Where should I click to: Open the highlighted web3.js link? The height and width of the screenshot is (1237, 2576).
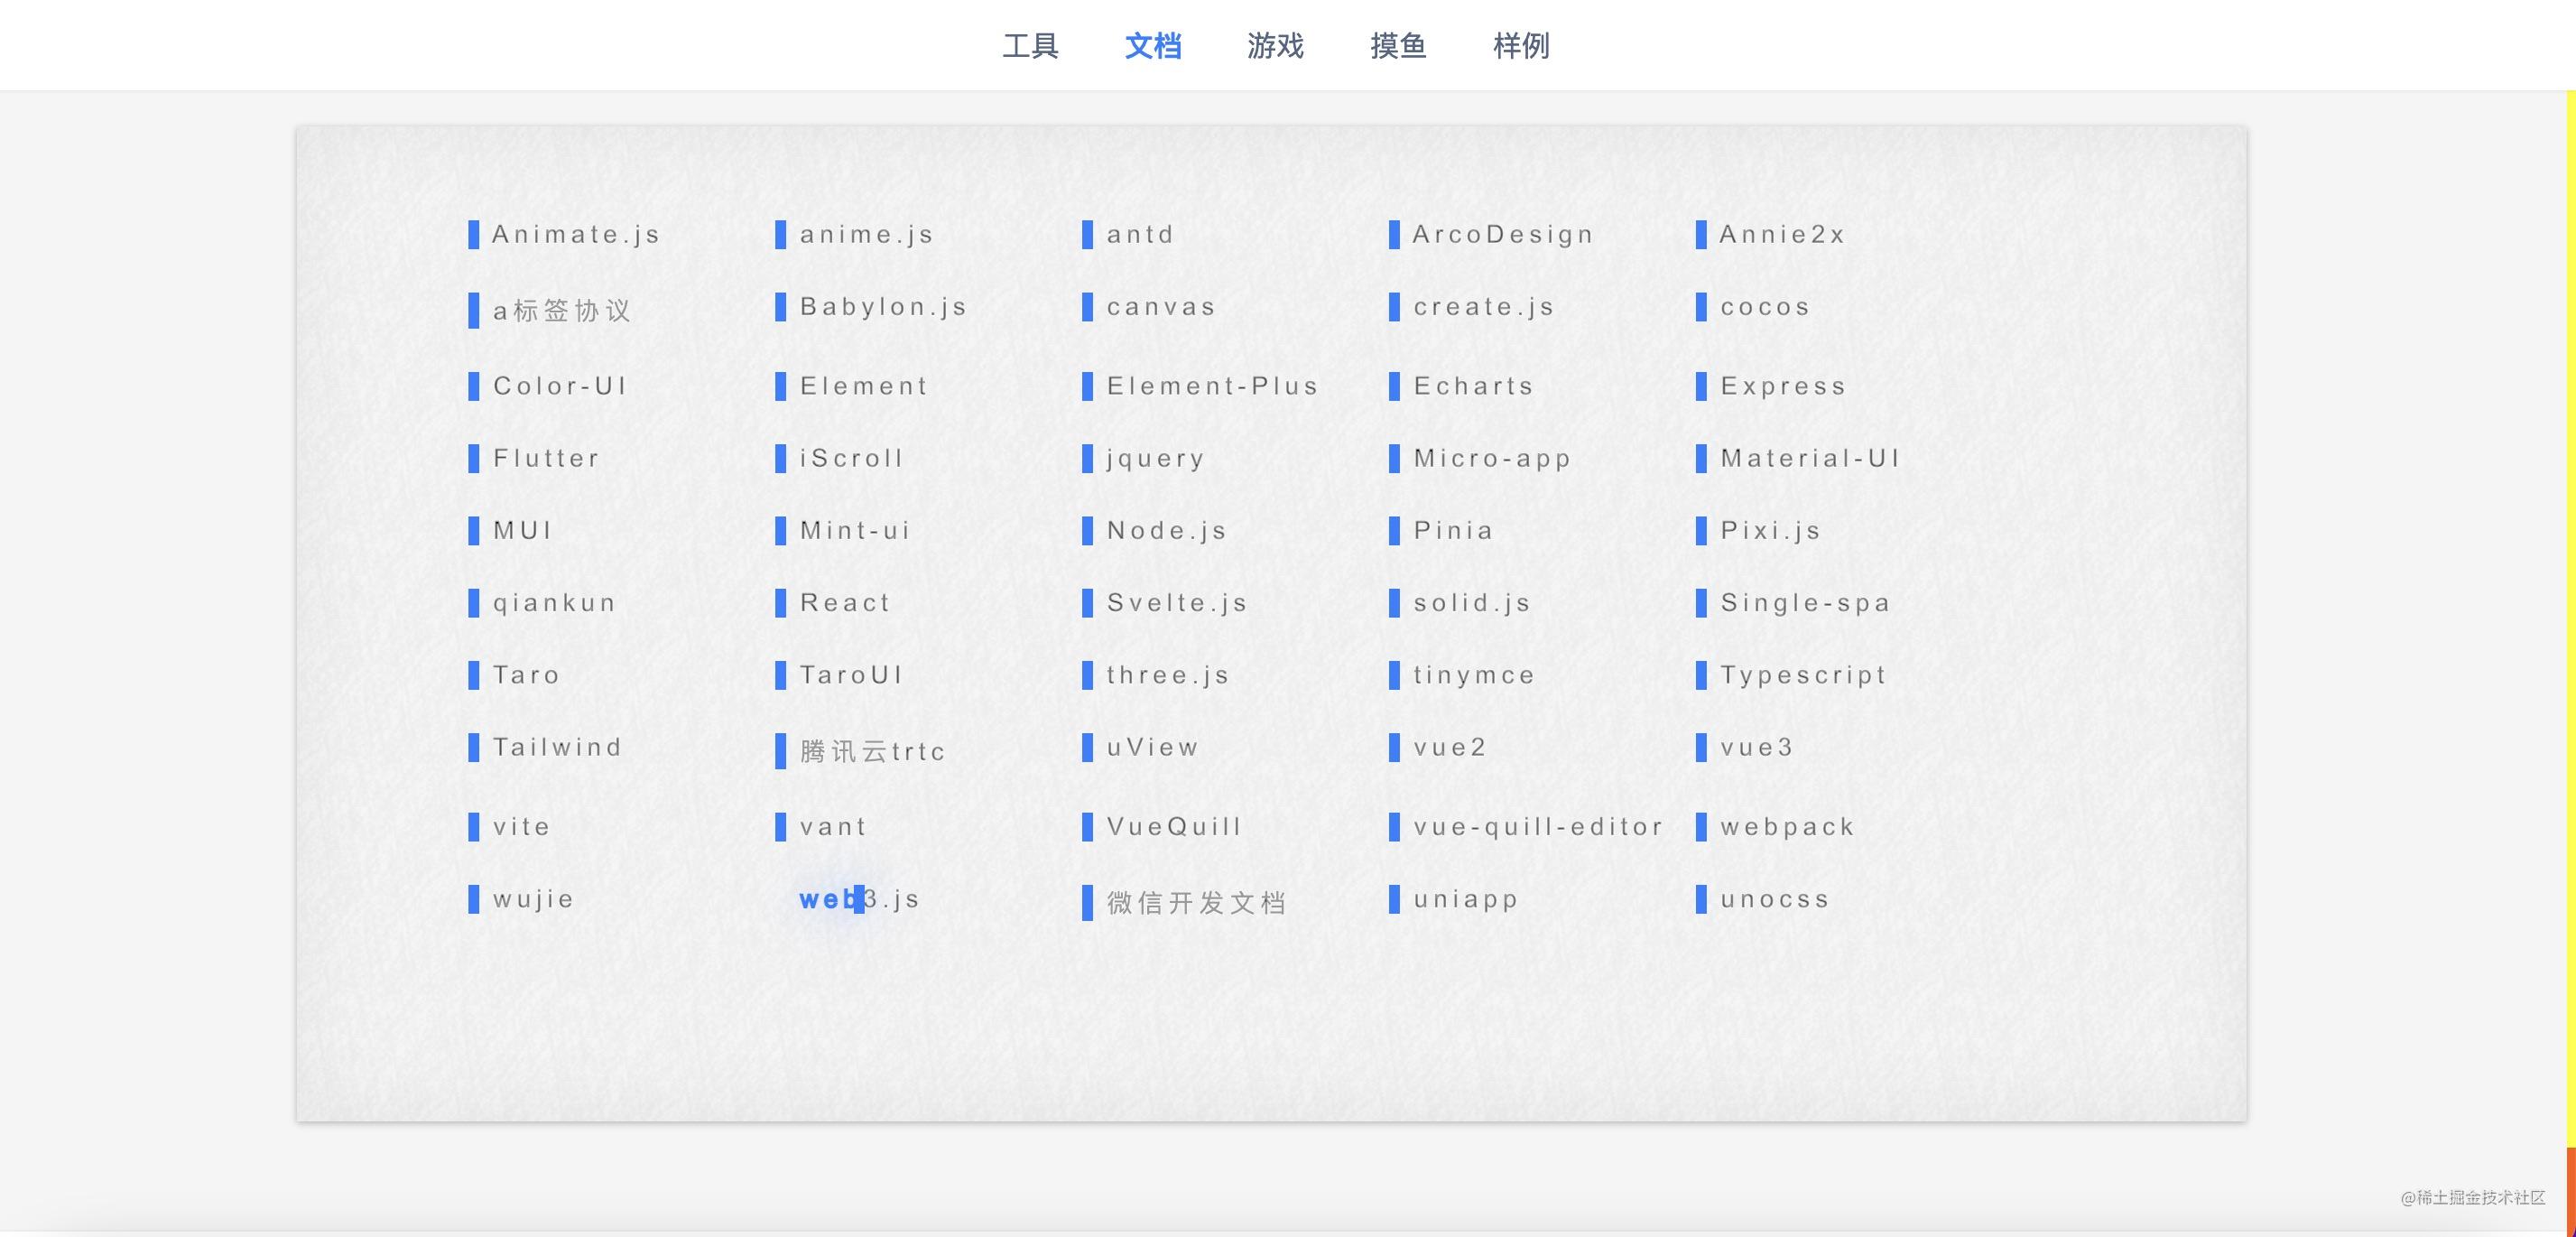[x=859, y=899]
